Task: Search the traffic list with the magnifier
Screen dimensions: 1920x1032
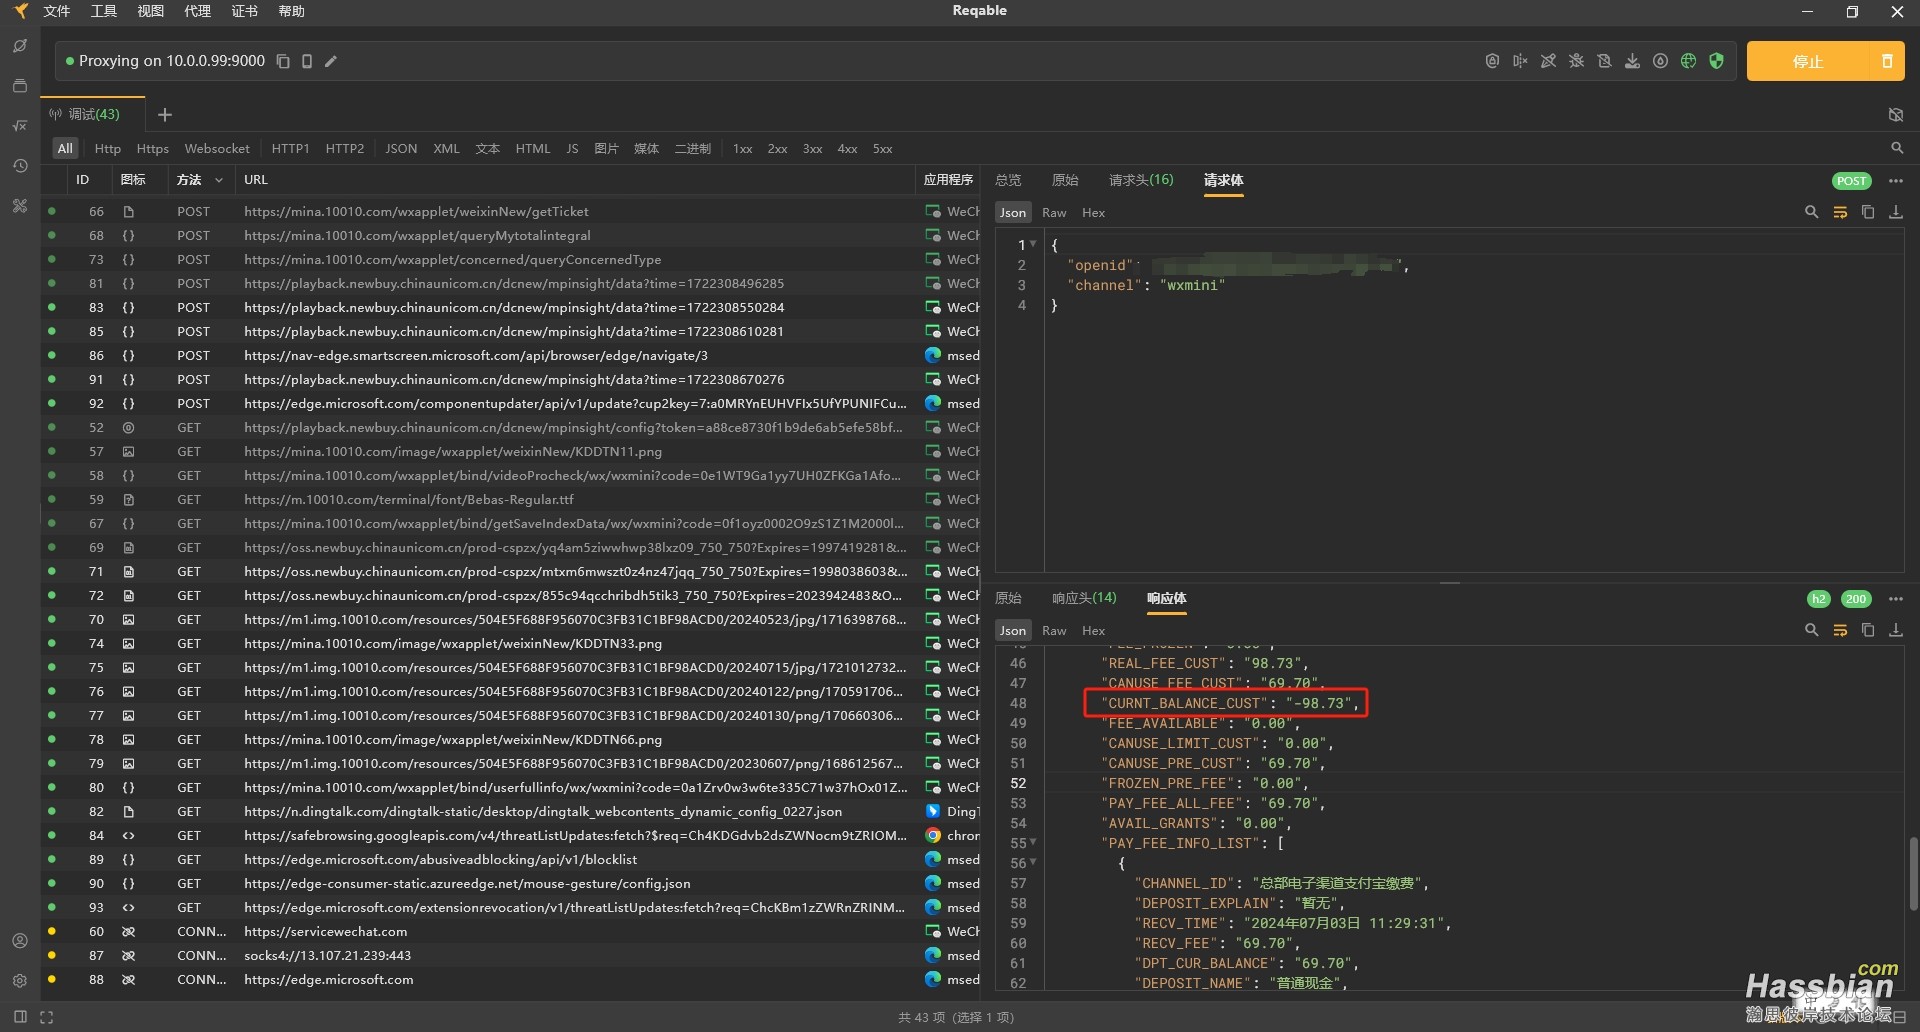Action: click(1897, 148)
